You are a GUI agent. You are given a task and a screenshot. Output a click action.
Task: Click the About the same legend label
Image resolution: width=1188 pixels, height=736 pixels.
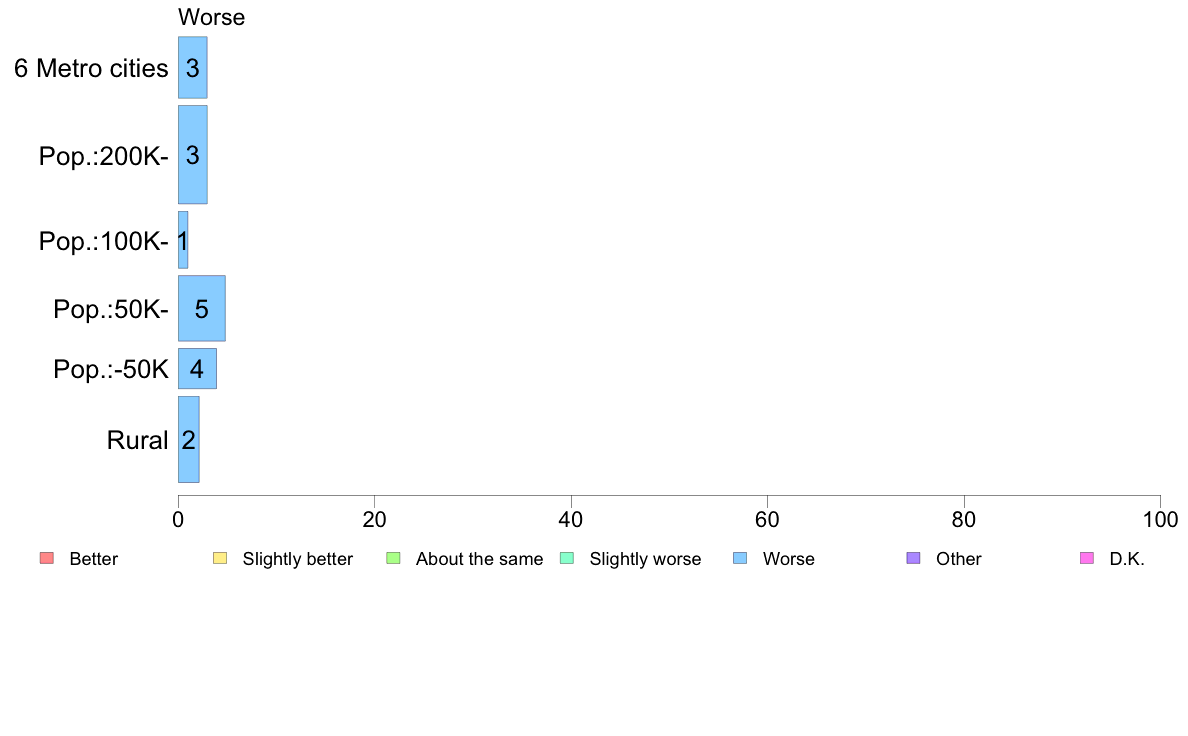click(x=480, y=559)
